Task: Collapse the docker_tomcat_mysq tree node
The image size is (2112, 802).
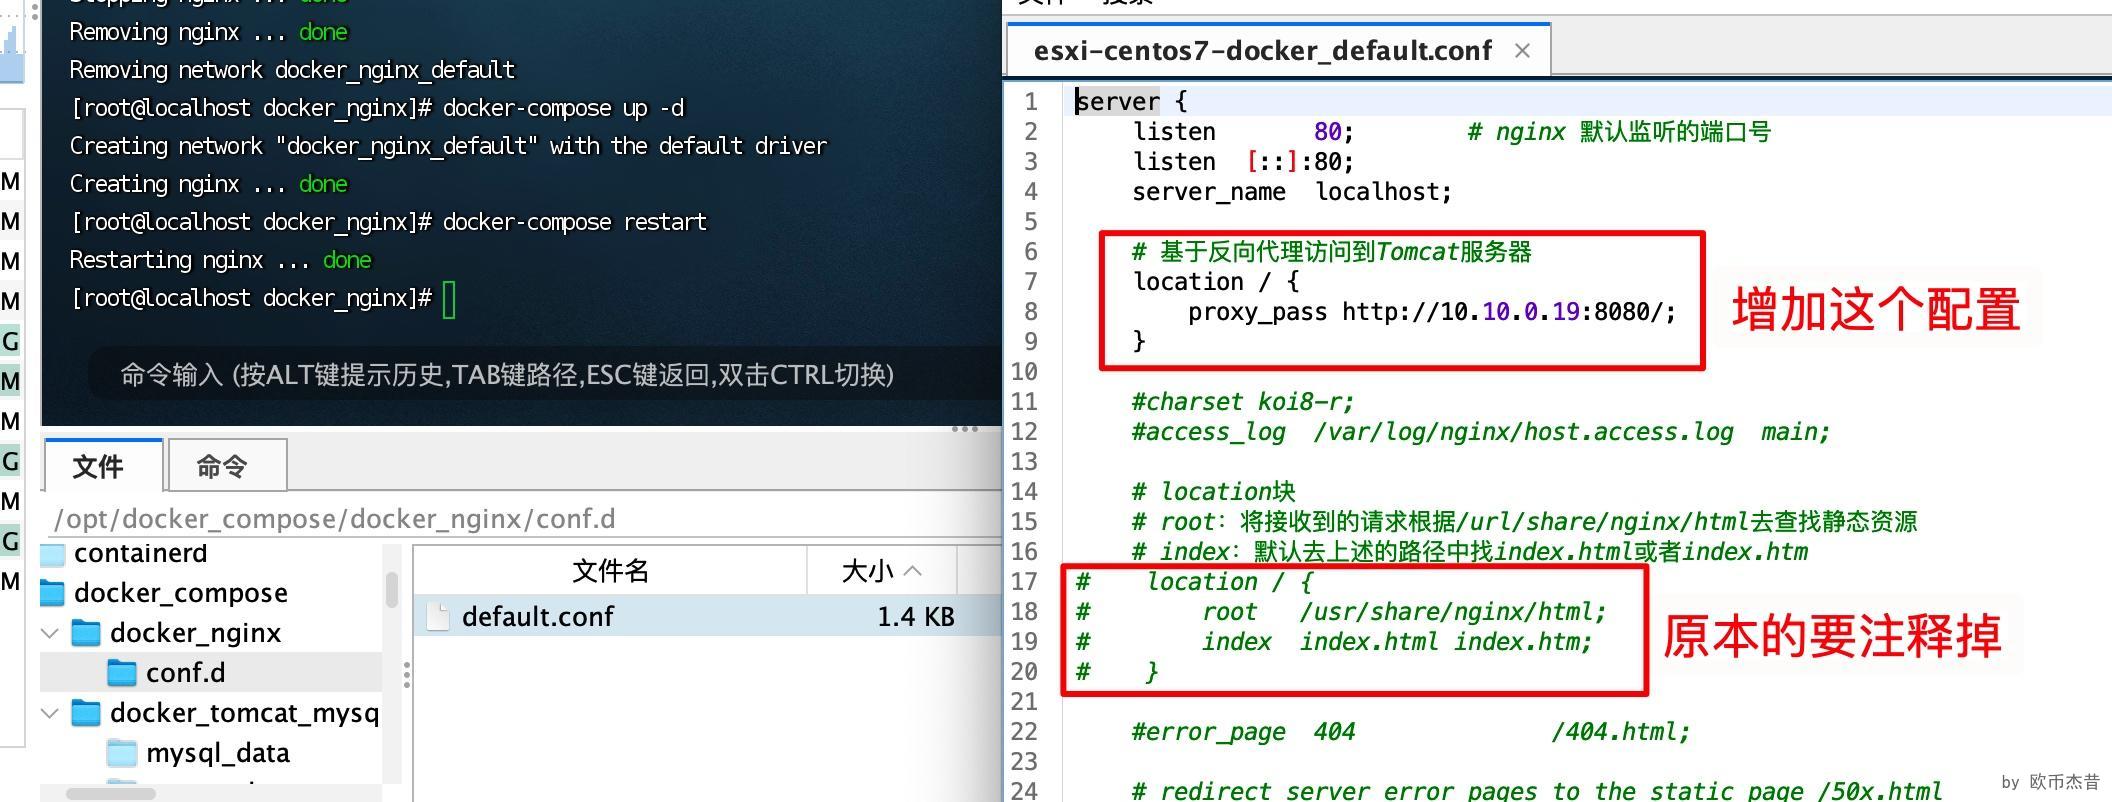Action: [x=49, y=713]
